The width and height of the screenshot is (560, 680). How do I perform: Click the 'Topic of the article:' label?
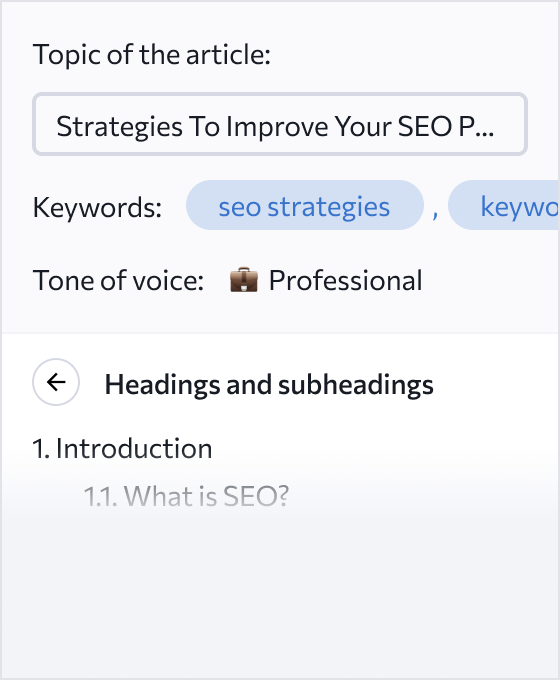[x=152, y=55]
